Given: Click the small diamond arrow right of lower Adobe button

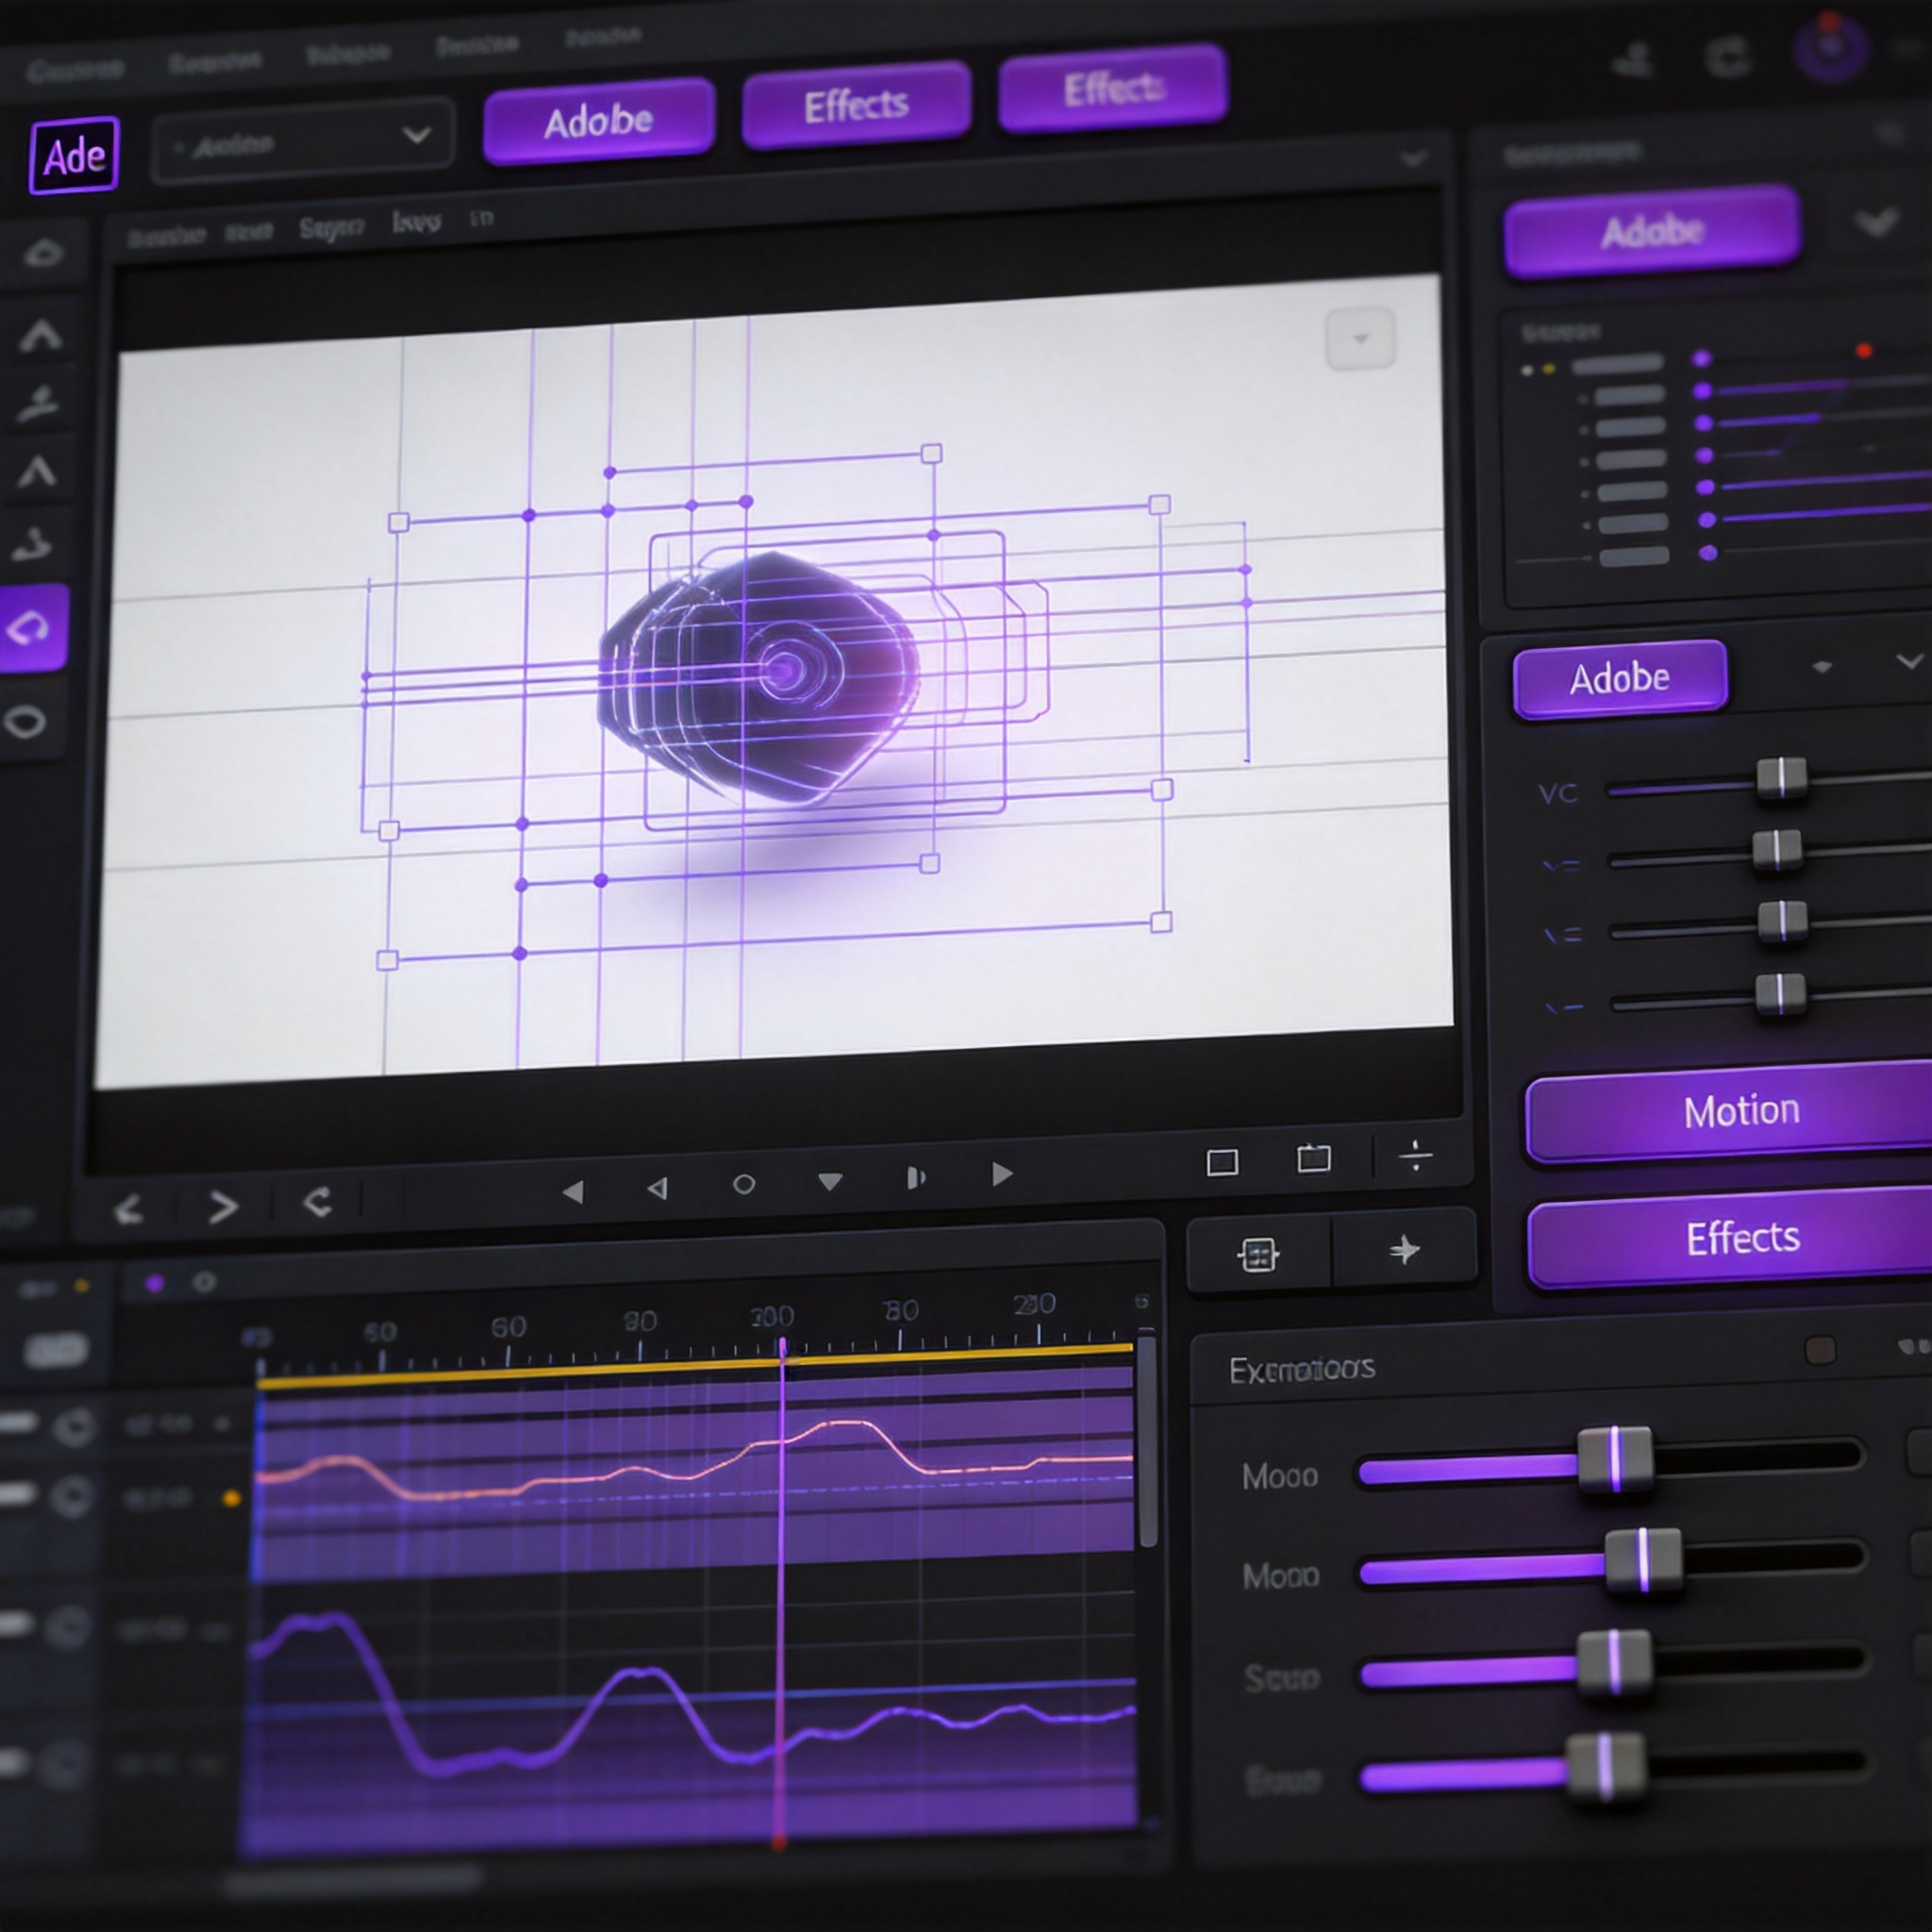Looking at the screenshot, I should (x=1822, y=667).
